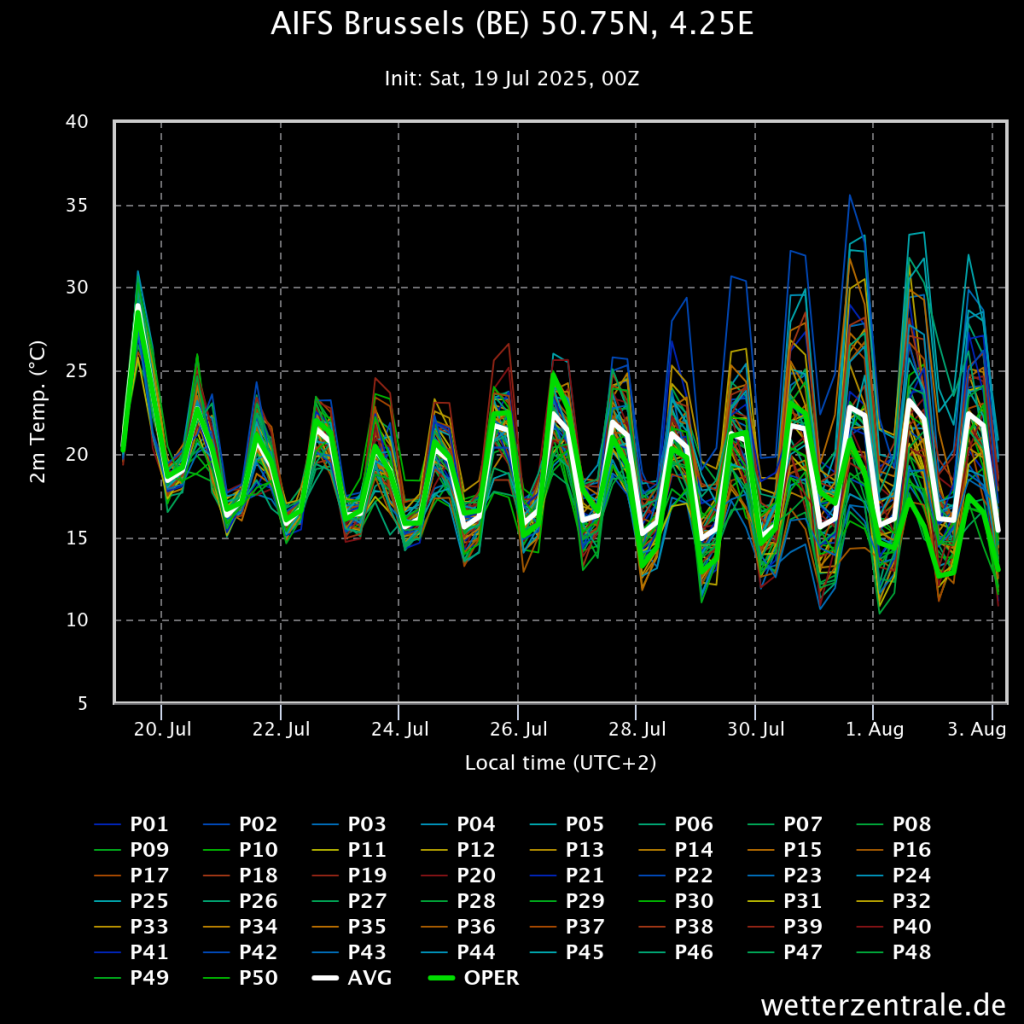Viewport: 1024px width, 1024px height.
Task: Toggle the OPER legend entry
Action: (474, 978)
